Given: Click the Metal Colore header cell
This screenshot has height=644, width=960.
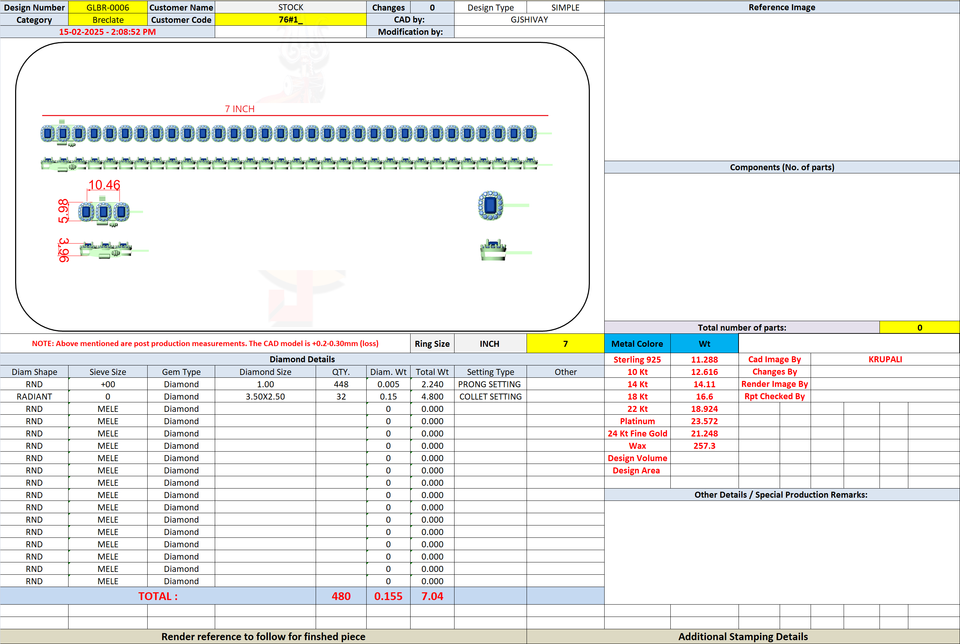Looking at the screenshot, I should pyautogui.click(x=637, y=344).
